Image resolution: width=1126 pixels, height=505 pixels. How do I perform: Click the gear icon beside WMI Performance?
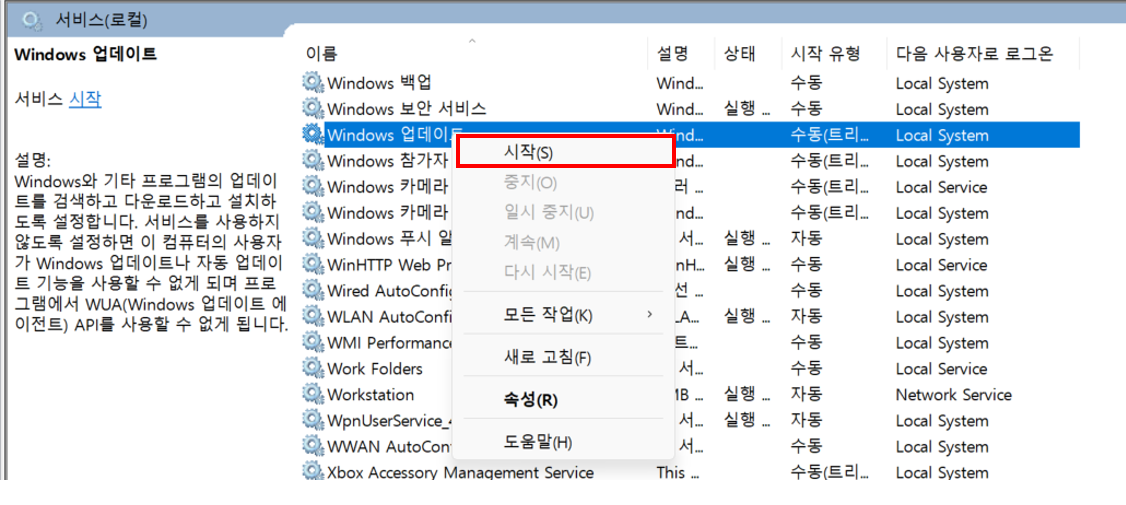tap(312, 342)
